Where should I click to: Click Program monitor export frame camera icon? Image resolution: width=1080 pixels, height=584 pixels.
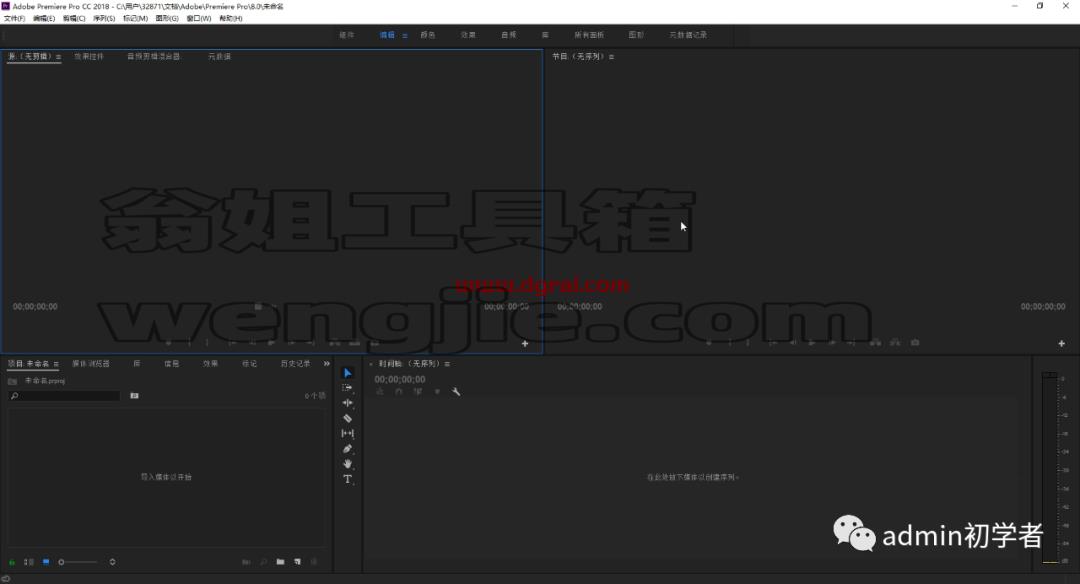click(915, 342)
